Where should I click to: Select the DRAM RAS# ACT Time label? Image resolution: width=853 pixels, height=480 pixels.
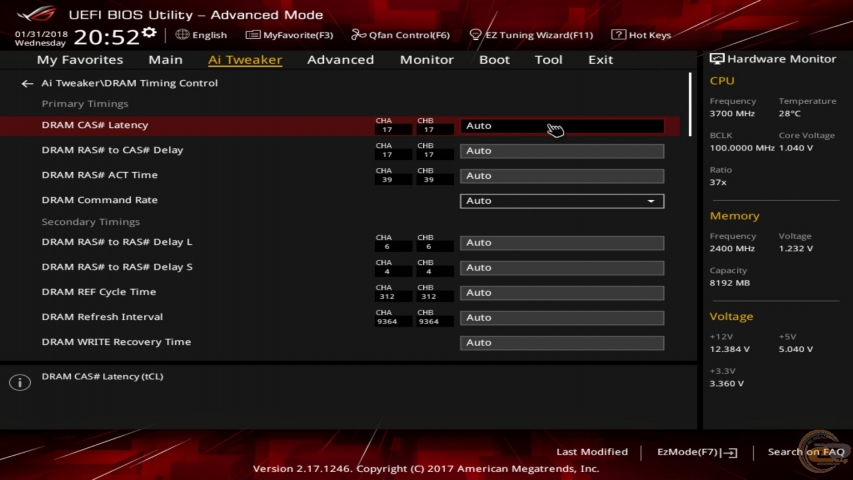(100, 175)
